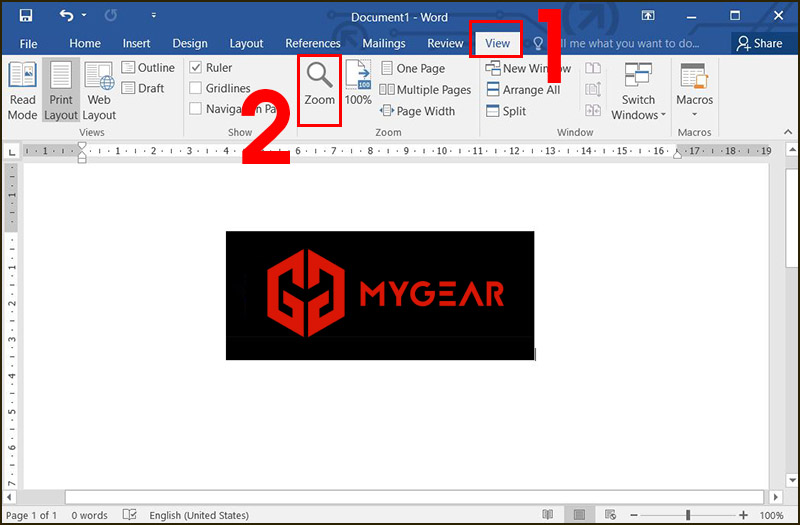The width and height of the screenshot is (800, 525).
Task: Click the Tell me search field
Action: coord(628,43)
